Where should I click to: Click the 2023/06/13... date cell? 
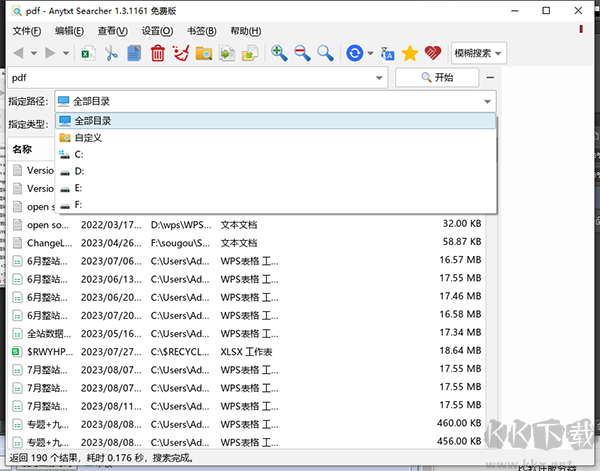tap(111, 279)
